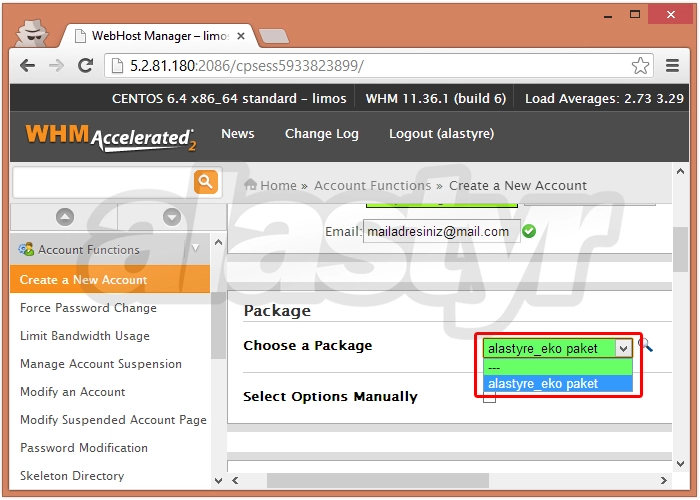
Task: Click the incognito spy icon
Action: (x=31, y=33)
